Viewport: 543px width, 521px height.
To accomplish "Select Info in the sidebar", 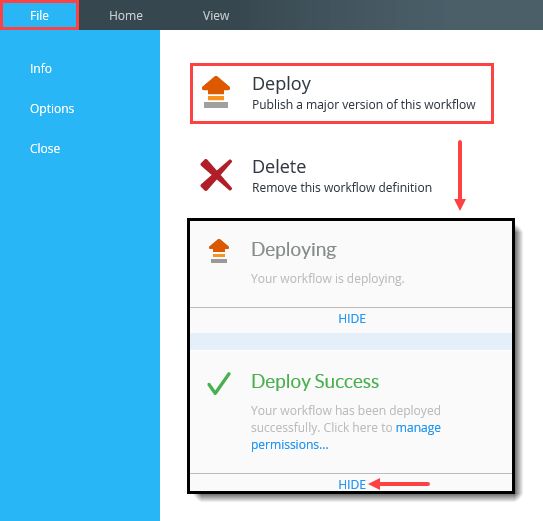I will [x=41, y=69].
